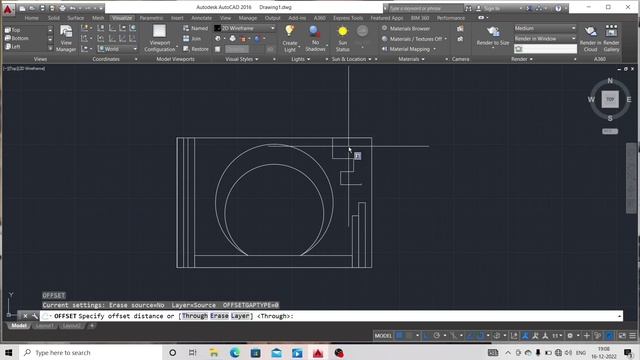Switch to the Express Tools ribbon tab
Viewport: 640px width, 360px height.
(348, 18)
